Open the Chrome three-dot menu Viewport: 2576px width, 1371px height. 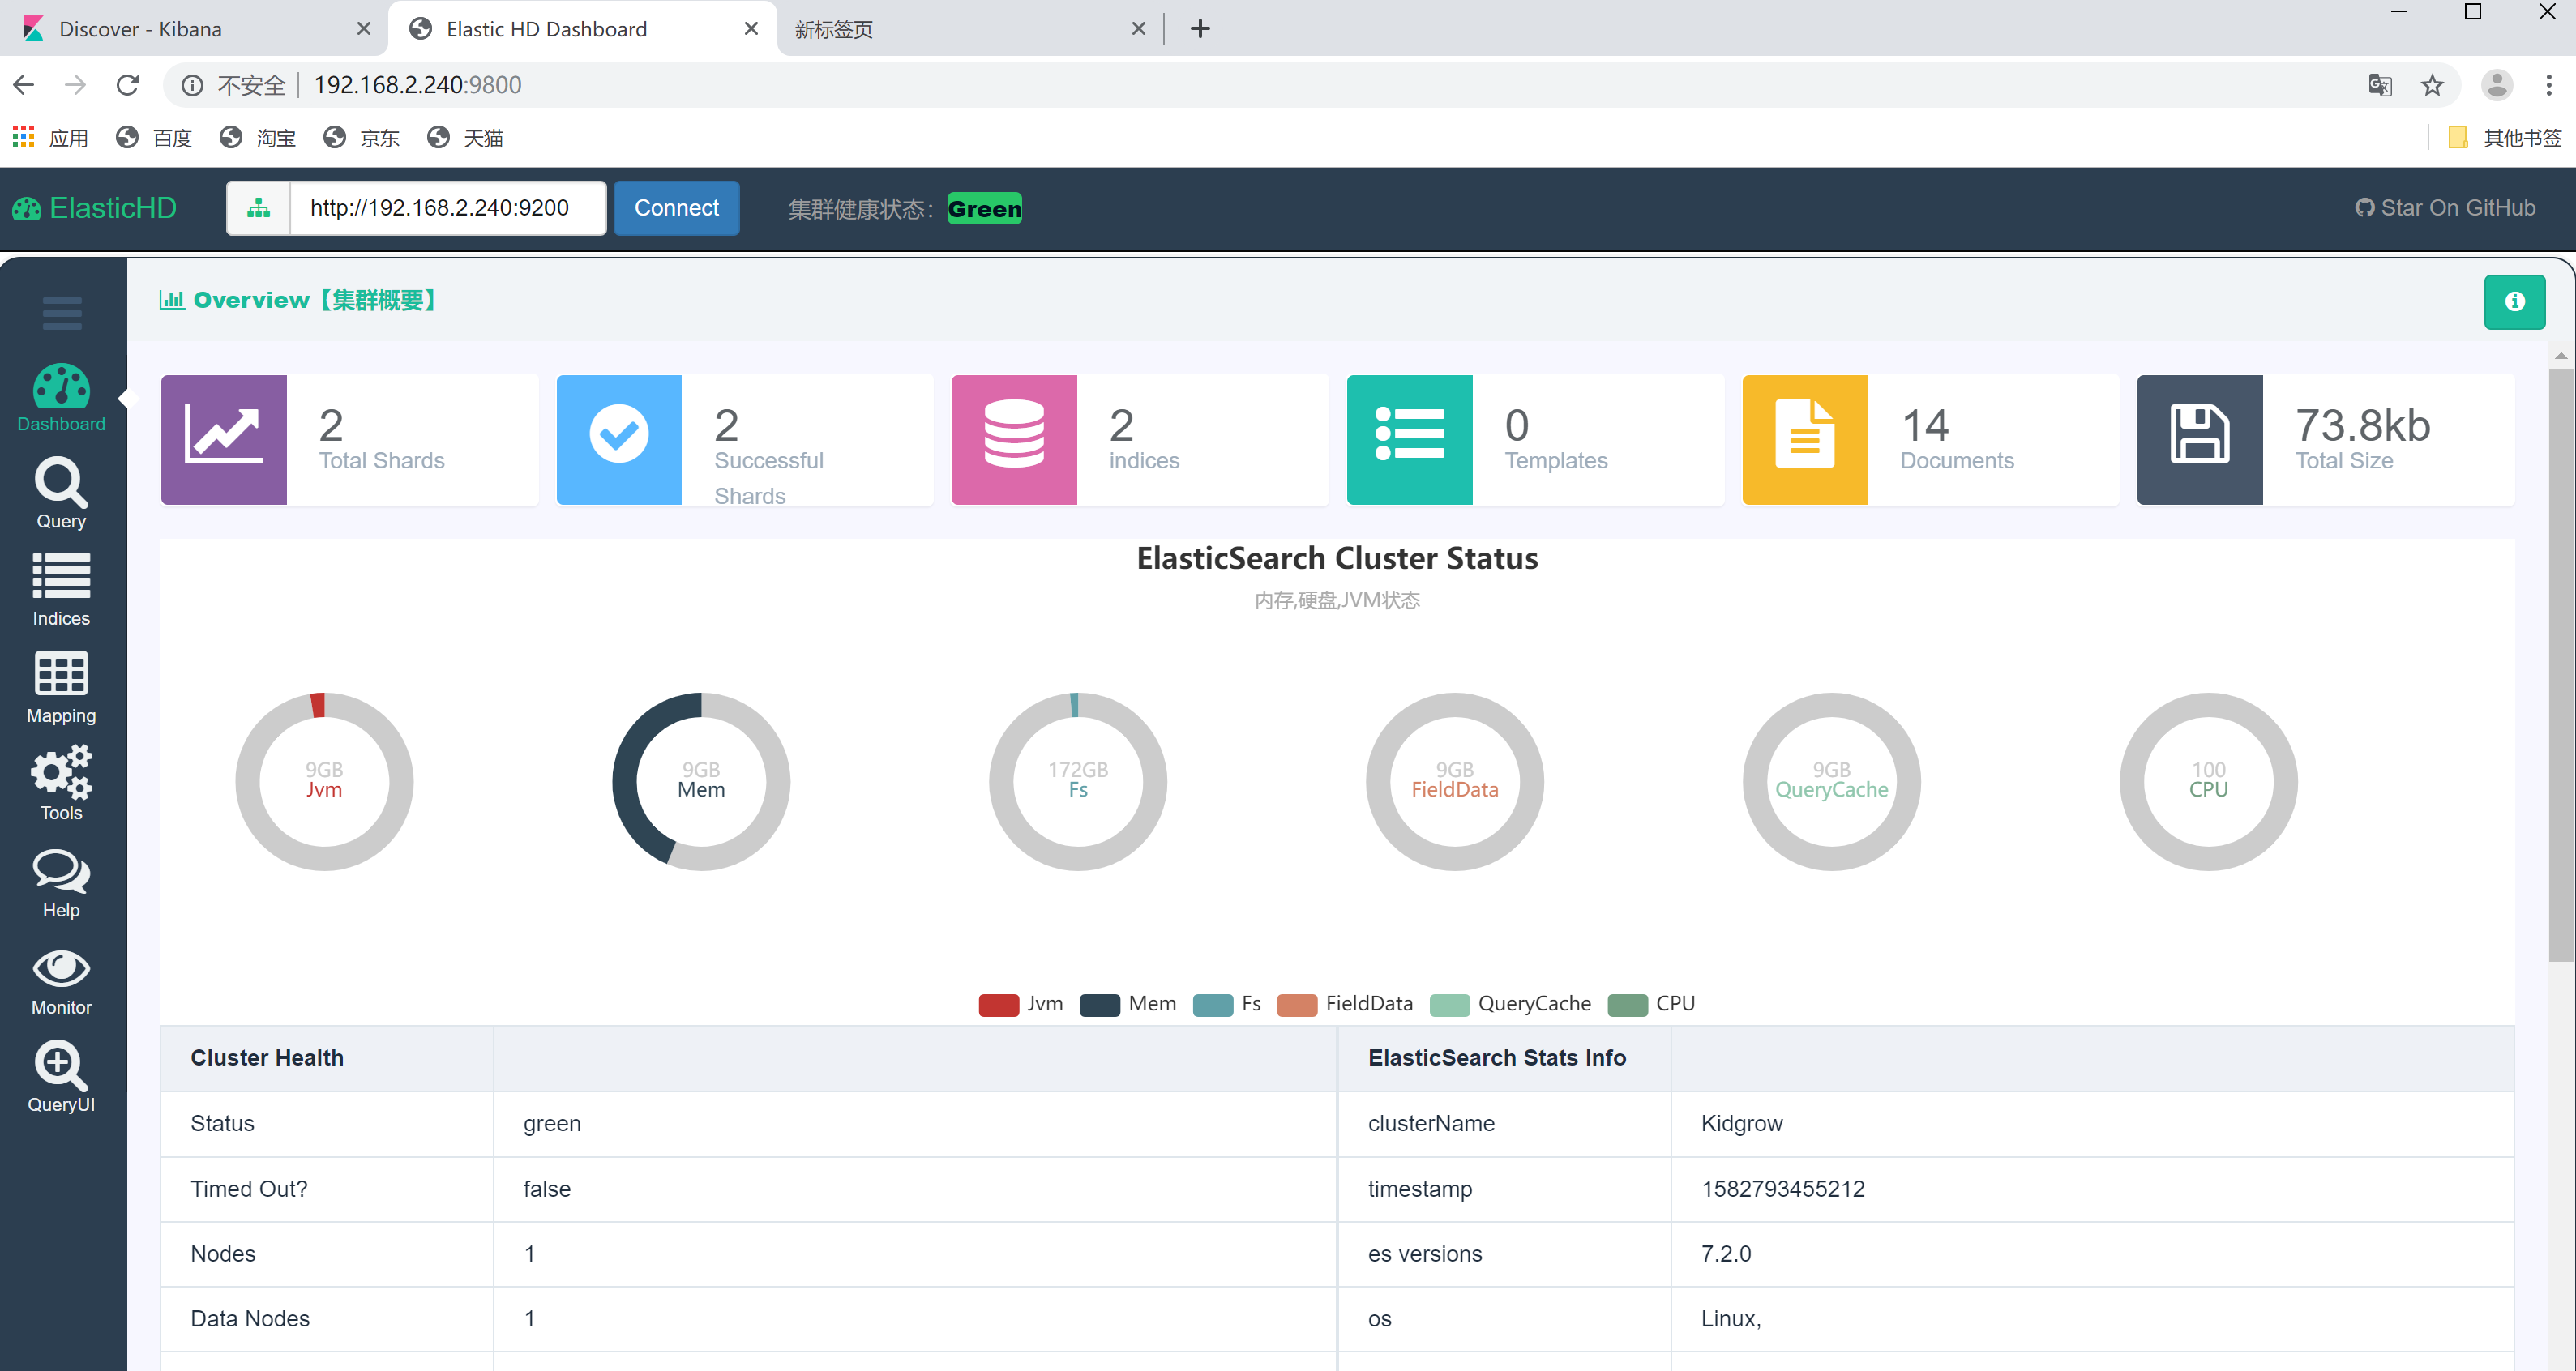point(2548,85)
